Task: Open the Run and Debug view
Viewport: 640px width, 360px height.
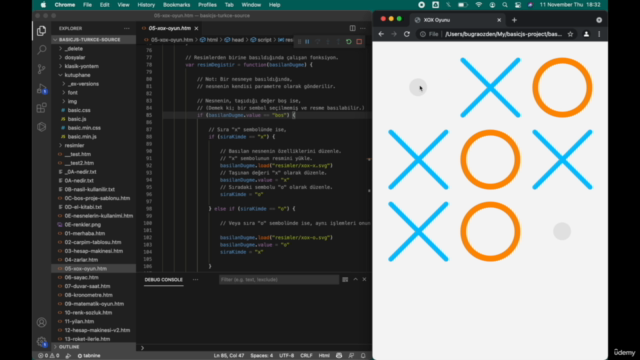Action: 41,89
